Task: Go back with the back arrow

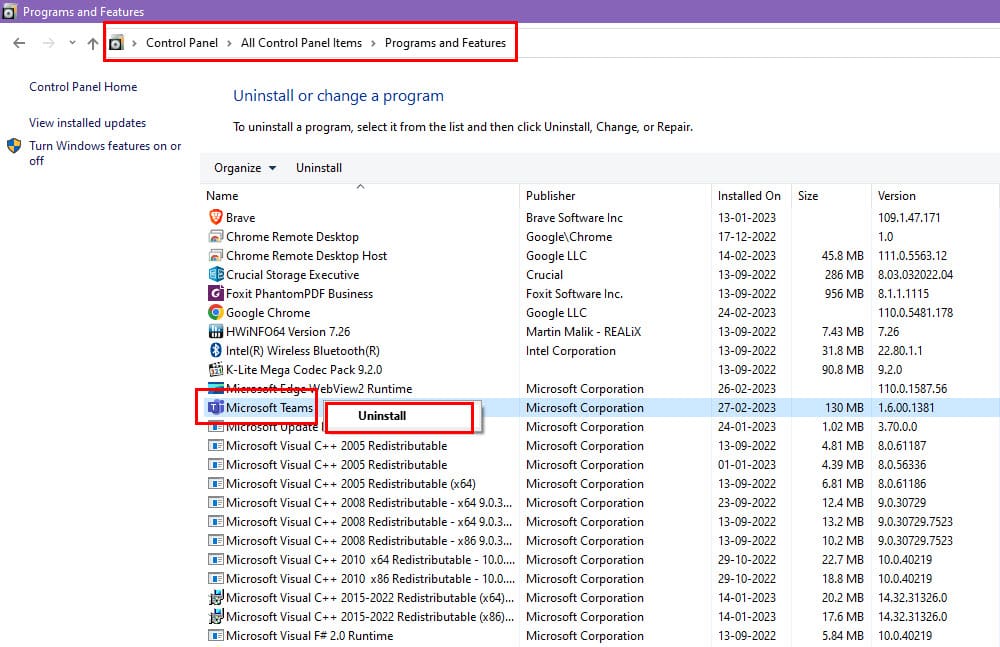Action: (x=19, y=44)
